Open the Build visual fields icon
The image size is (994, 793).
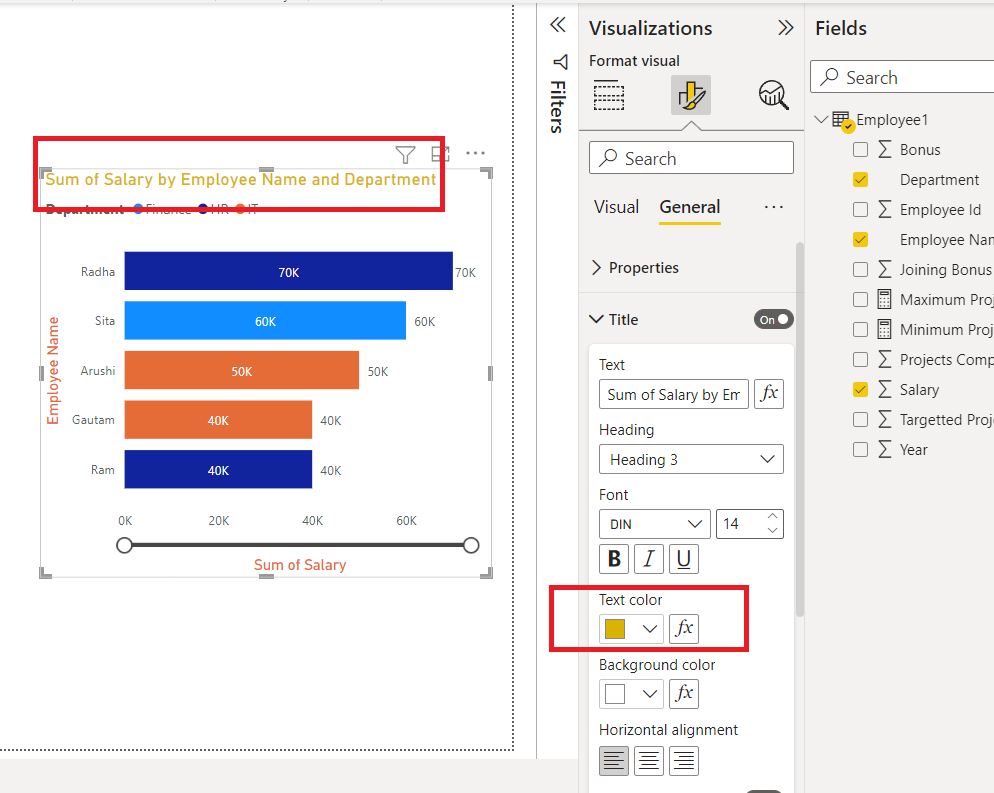(x=609, y=95)
